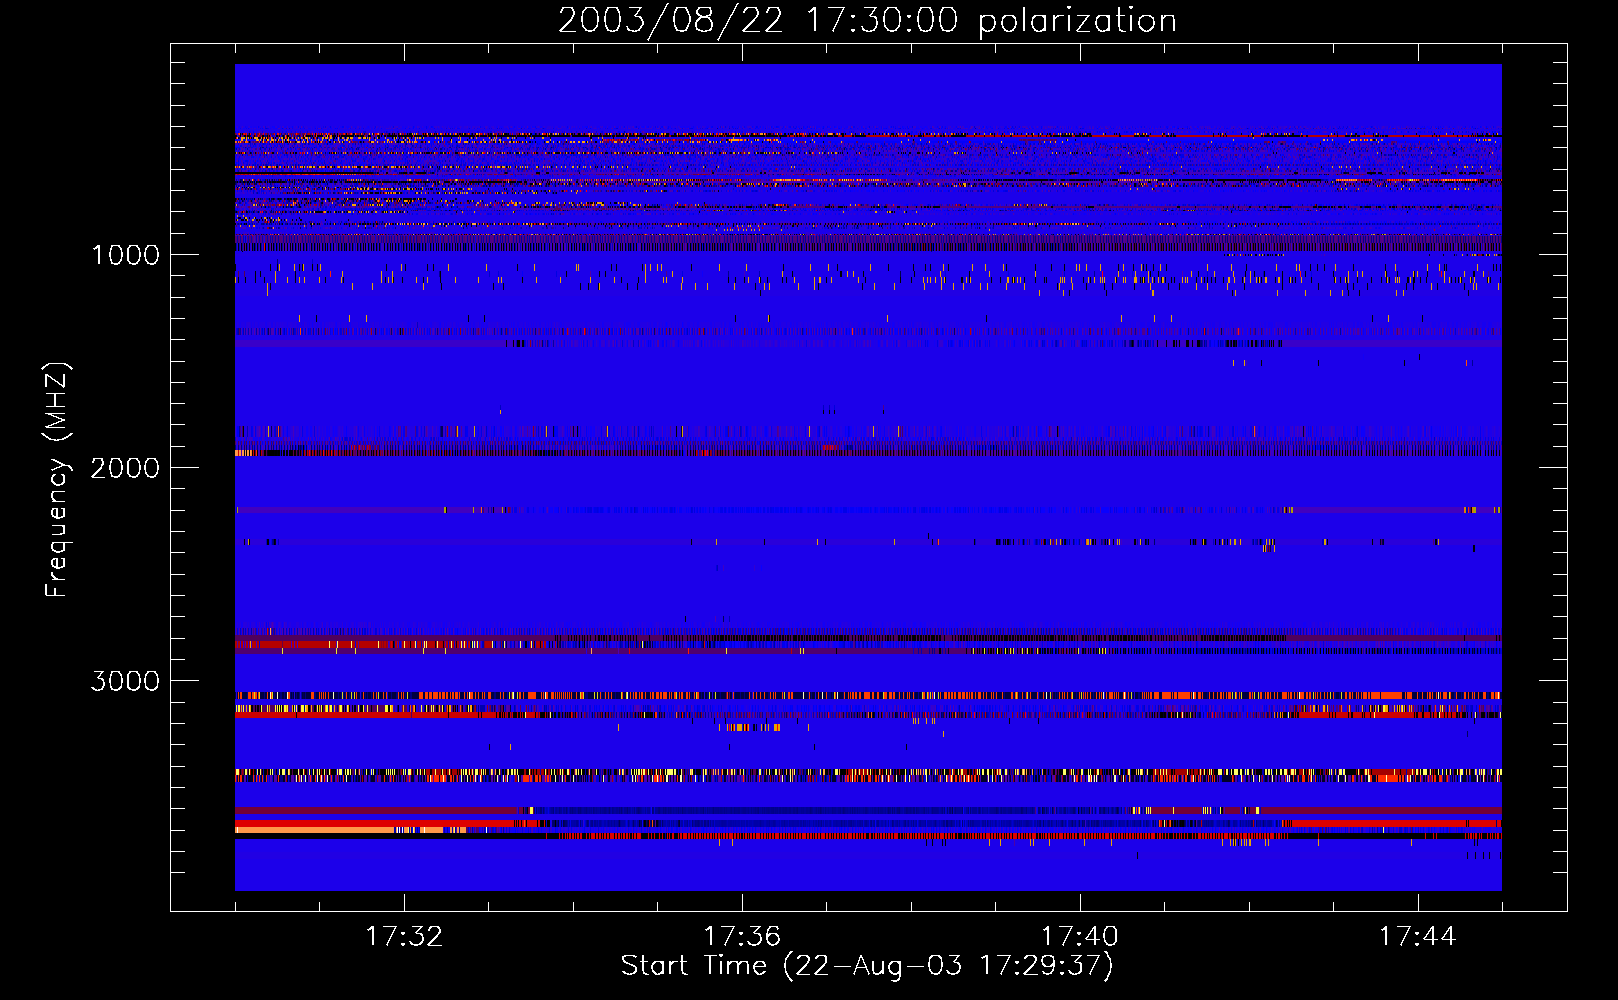Click the 17:36 time tick label
1618x1000 pixels.
click(x=742, y=937)
